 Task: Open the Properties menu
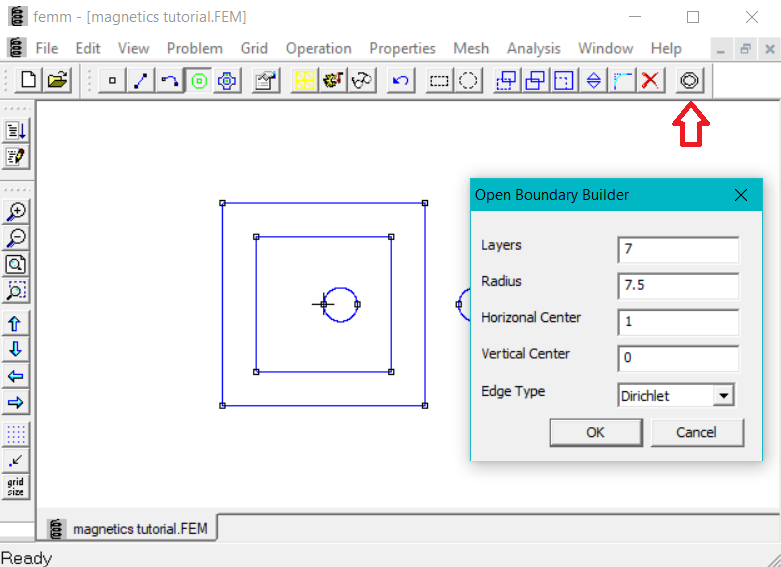coord(402,48)
